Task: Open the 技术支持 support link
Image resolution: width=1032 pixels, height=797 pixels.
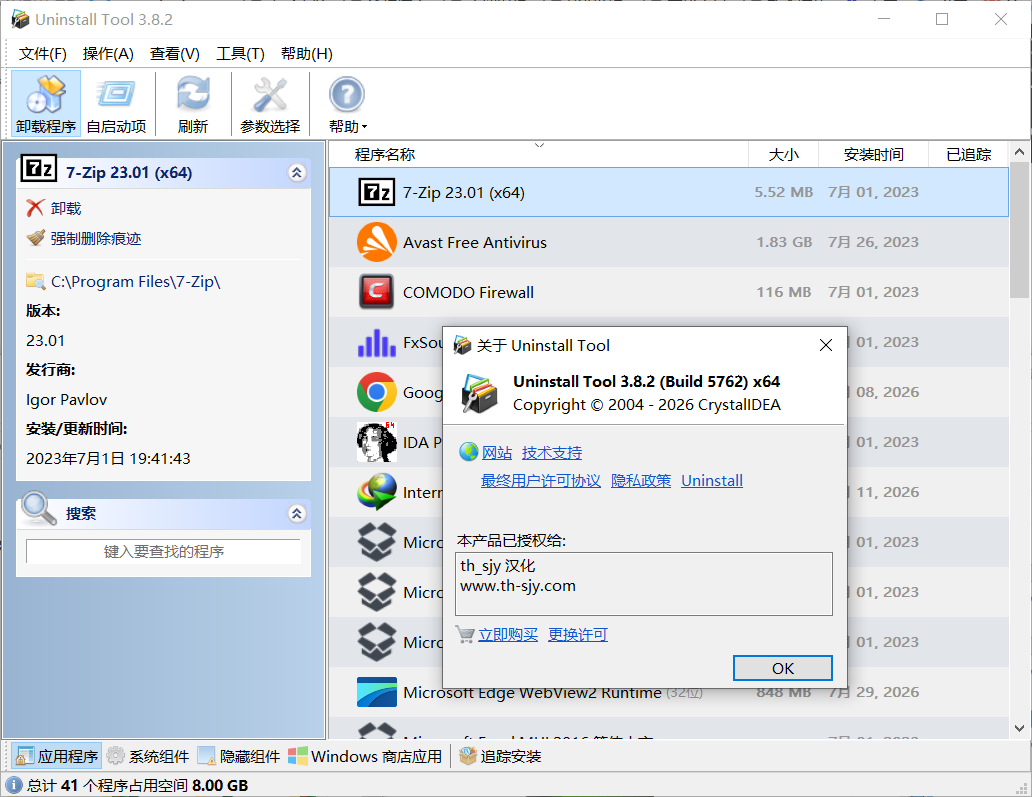Action: click(x=552, y=453)
